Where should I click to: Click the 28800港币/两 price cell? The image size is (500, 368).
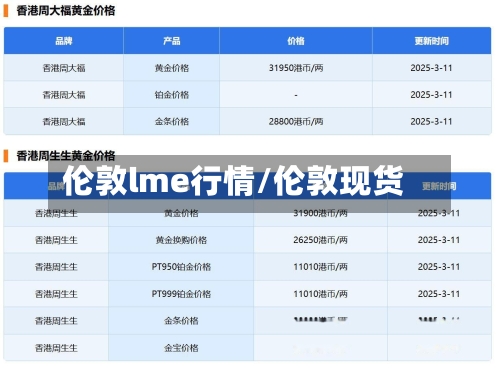[296, 122]
